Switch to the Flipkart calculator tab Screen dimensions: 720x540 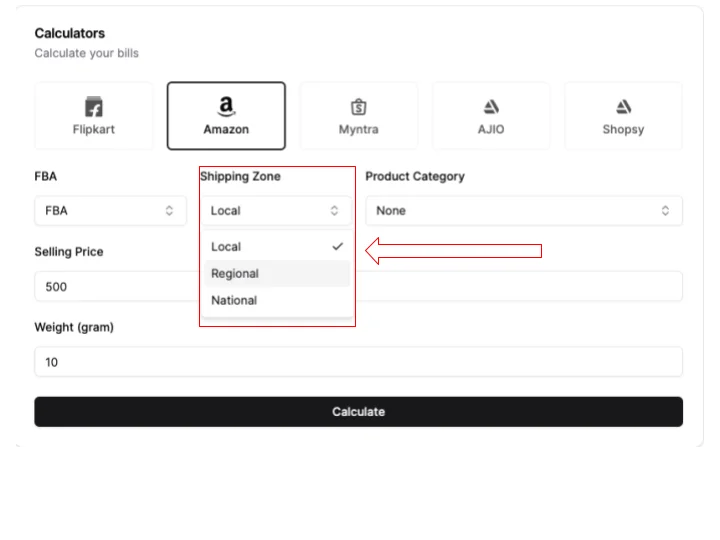click(94, 116)
